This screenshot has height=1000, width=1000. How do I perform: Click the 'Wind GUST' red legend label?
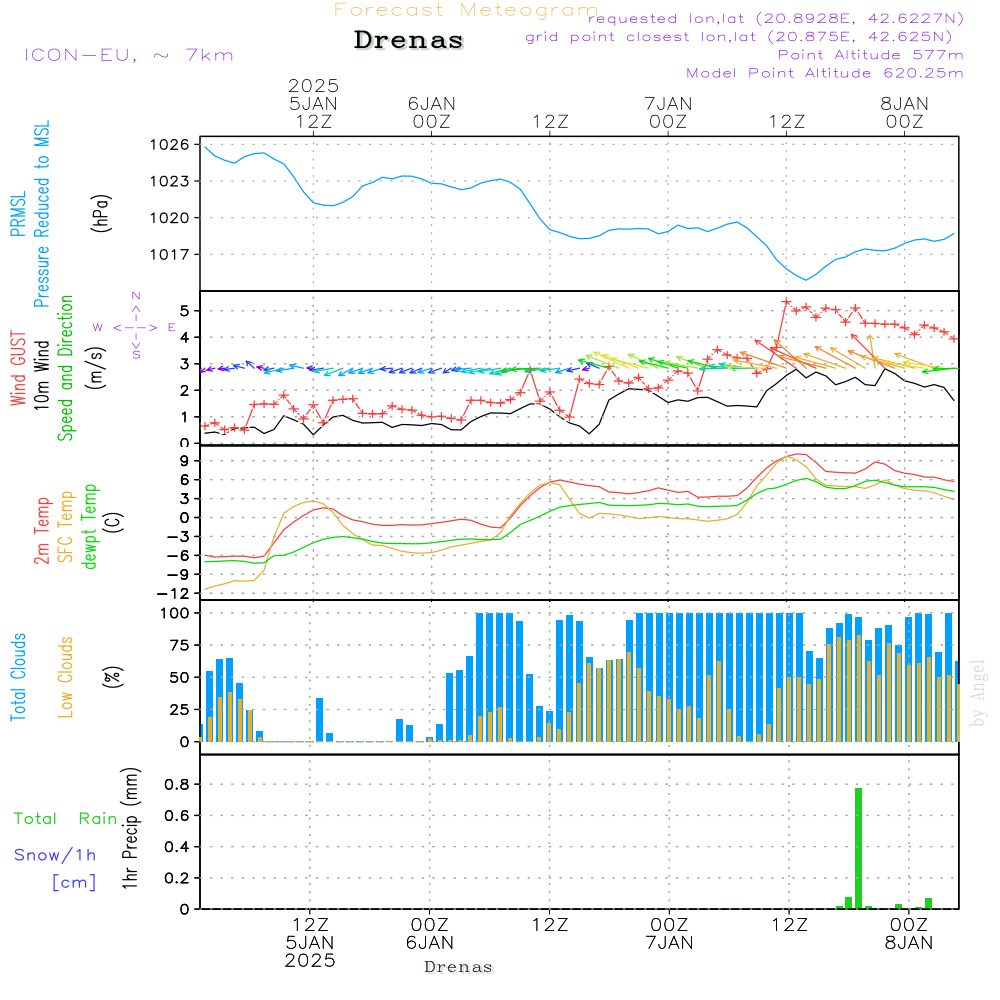18,368
